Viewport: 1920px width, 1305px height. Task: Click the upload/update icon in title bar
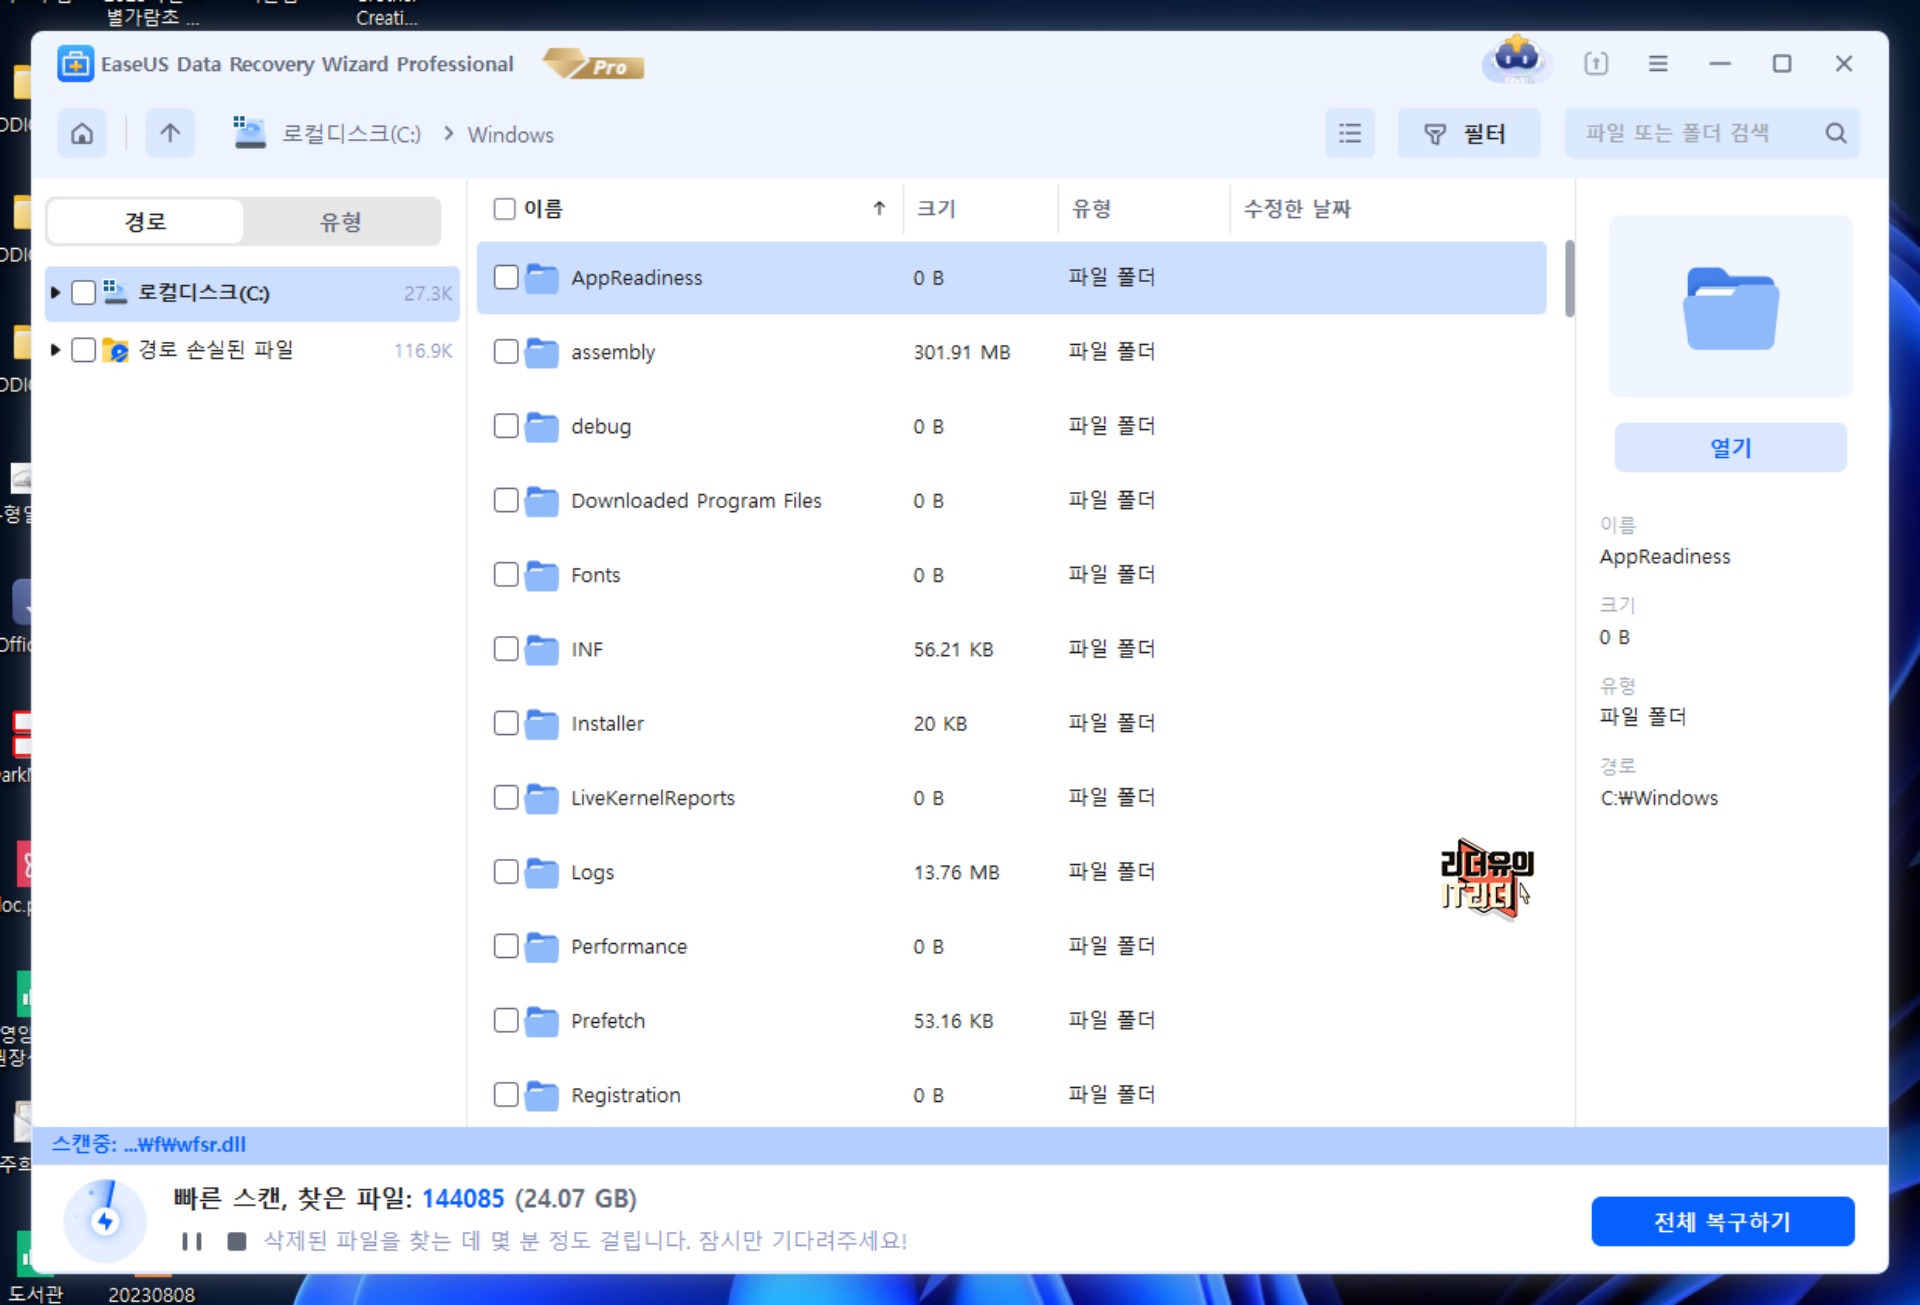click(x=1596, y=64)
